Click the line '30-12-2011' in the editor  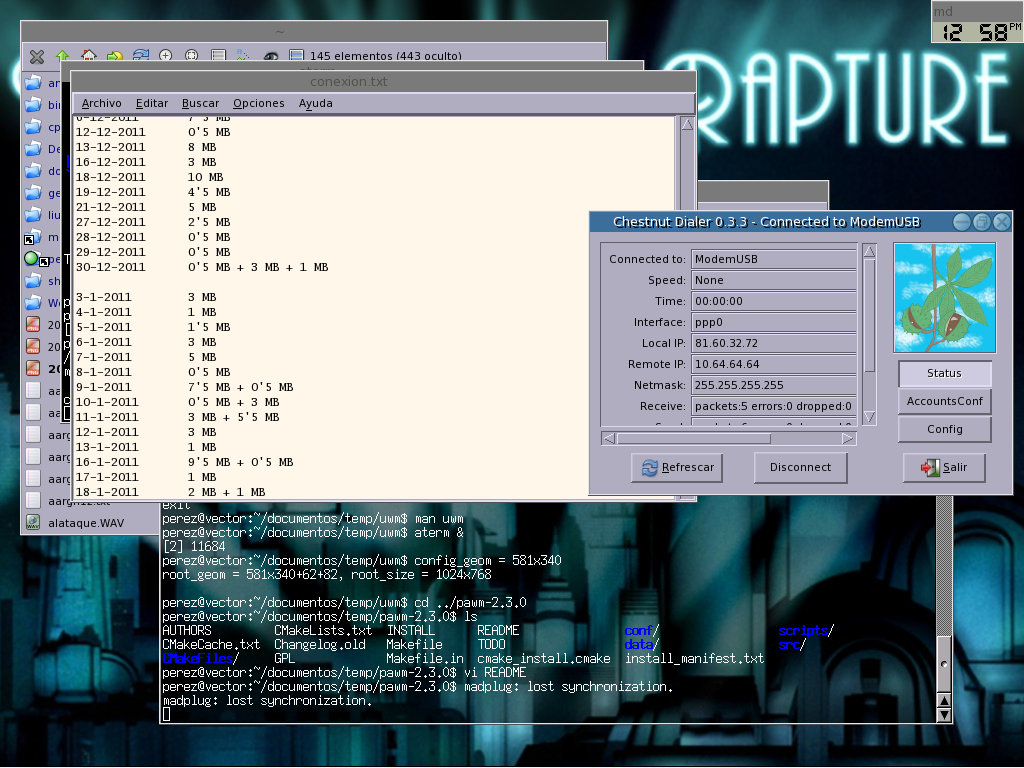(202, 267)
